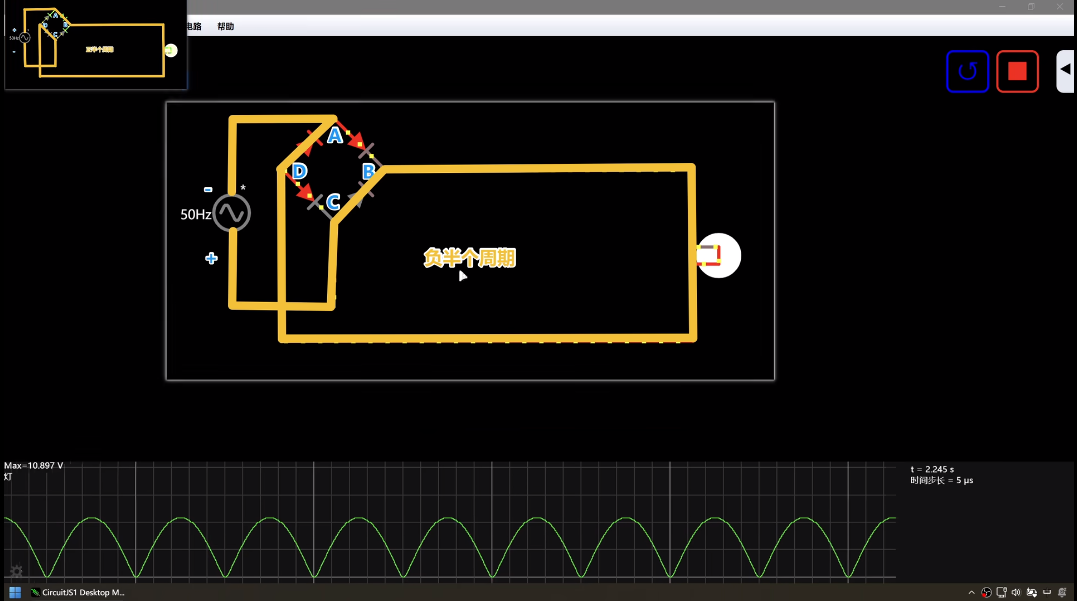Click the window restore button
The image size is (1077, 601).
pyautogui.click(x=1031, y=7)
